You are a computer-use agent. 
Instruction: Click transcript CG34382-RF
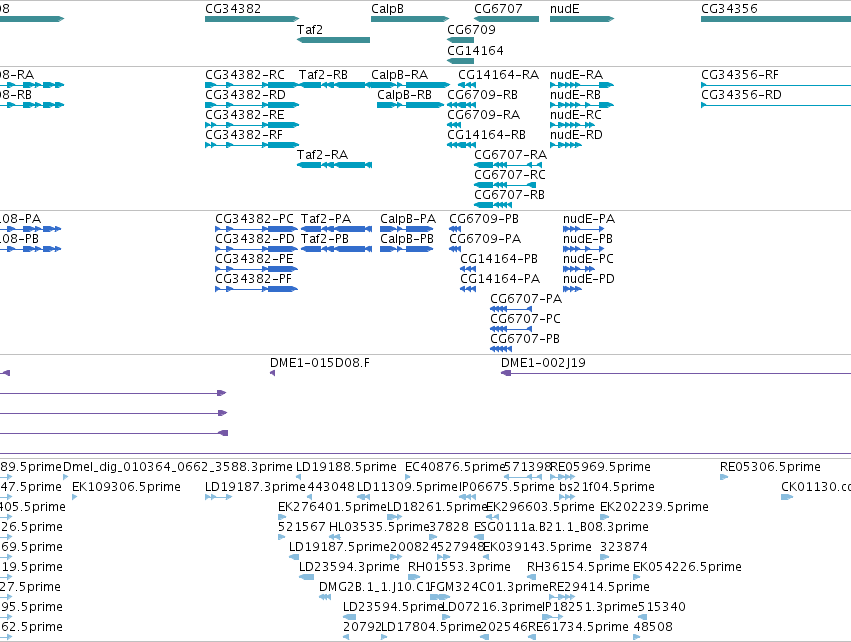pyautogui.click(x=244, y=135)
